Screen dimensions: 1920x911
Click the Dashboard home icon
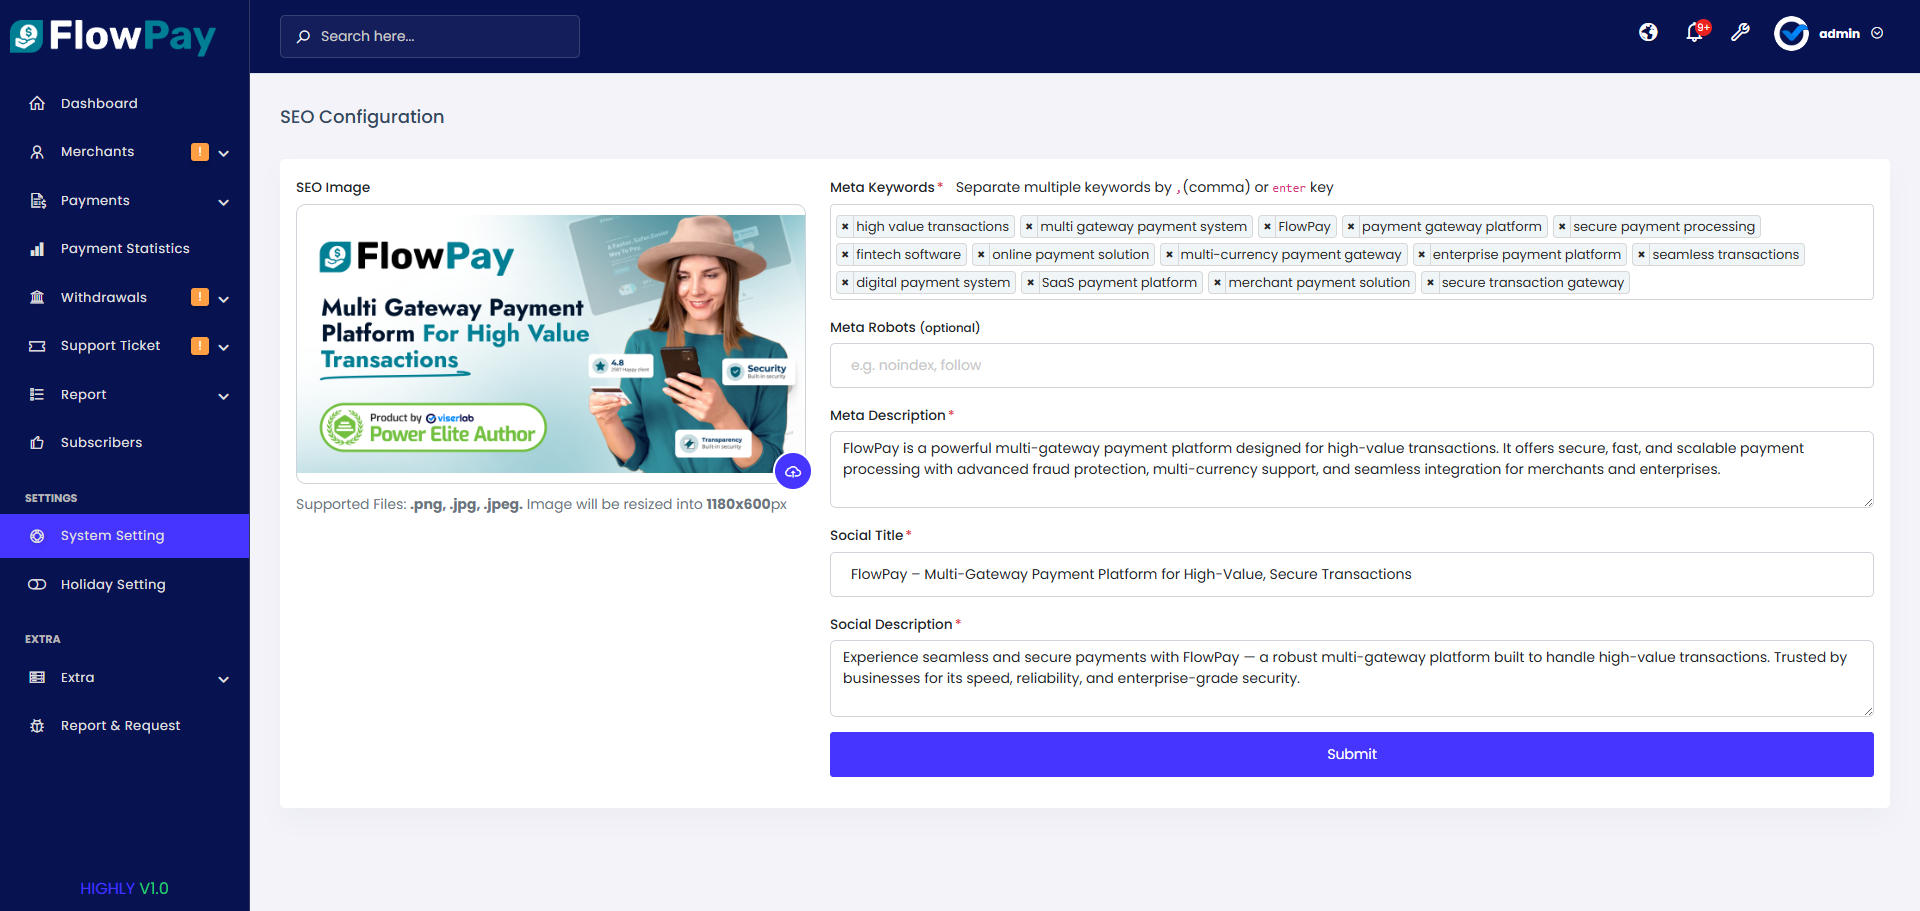coord(37,103)
